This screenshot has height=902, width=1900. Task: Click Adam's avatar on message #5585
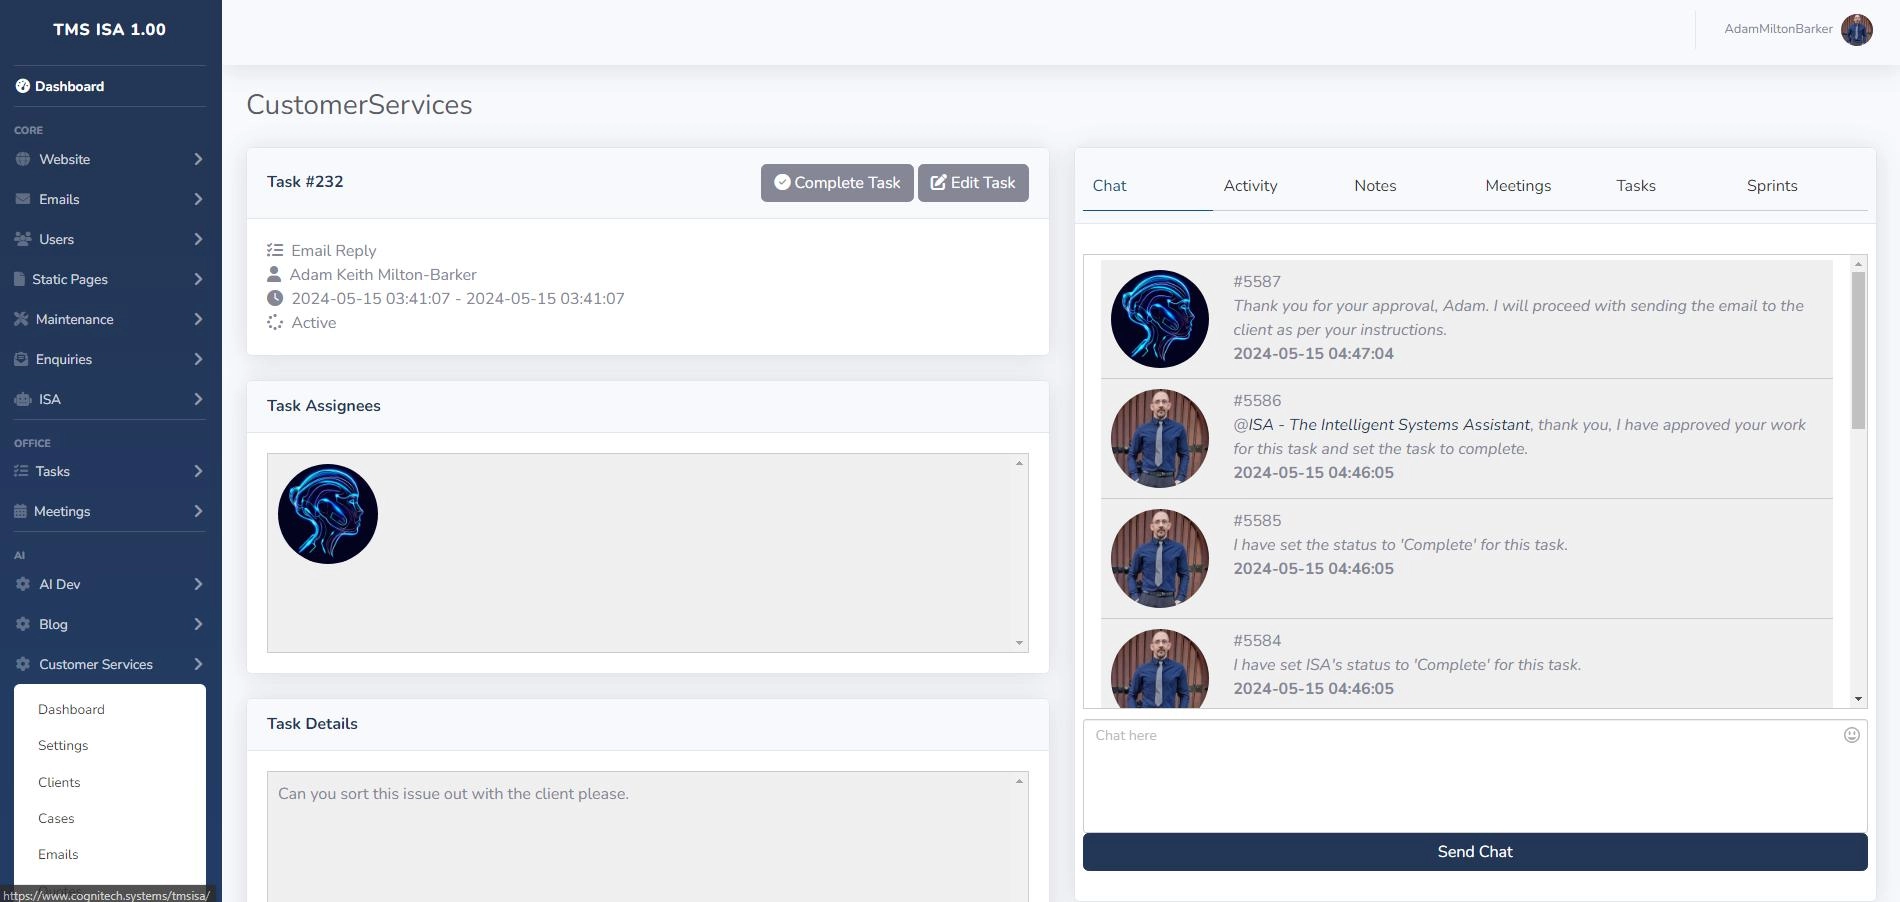click(x=1160, y=558)
